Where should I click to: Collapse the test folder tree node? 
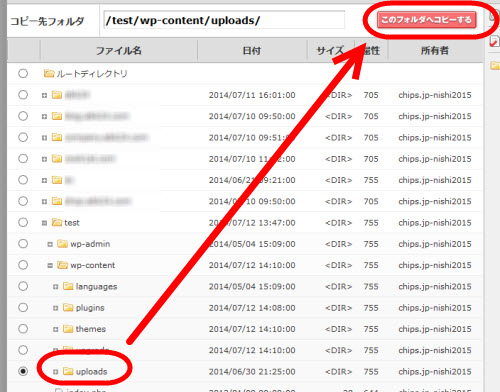[x=44, y=223]
